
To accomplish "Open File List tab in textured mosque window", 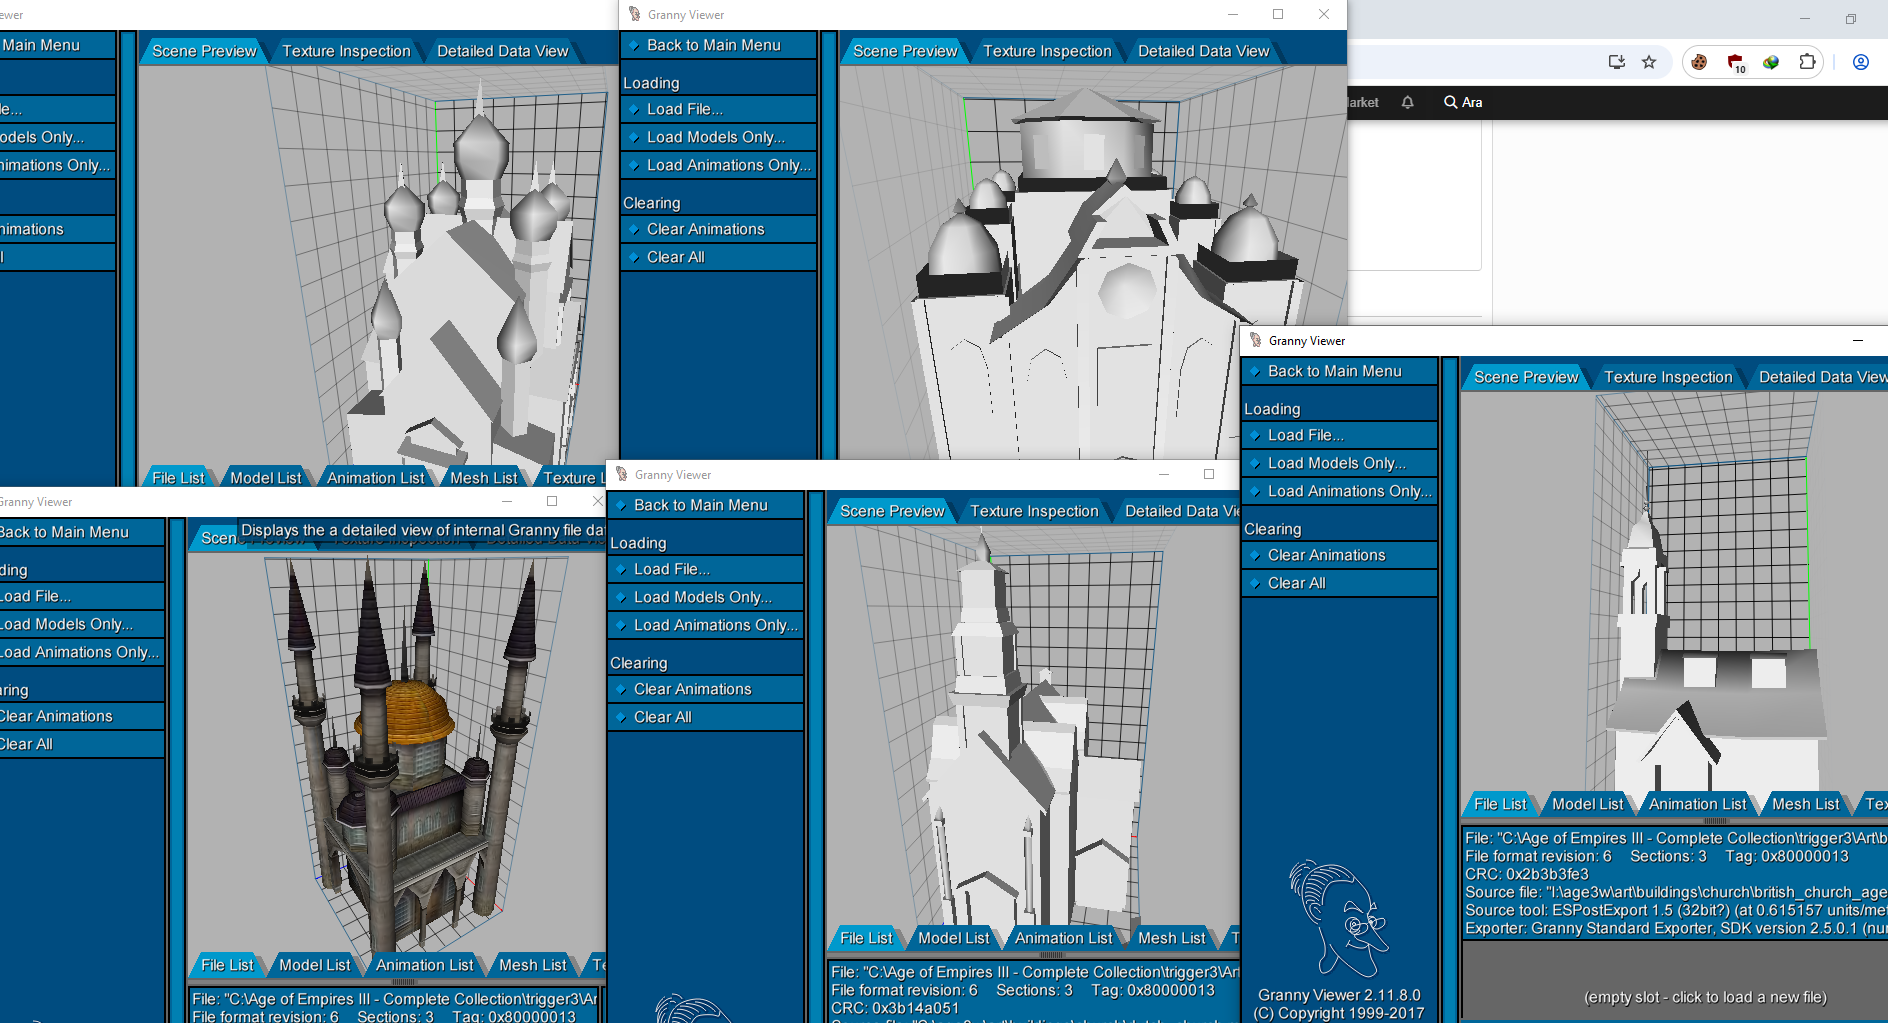I will coord(227,965).
